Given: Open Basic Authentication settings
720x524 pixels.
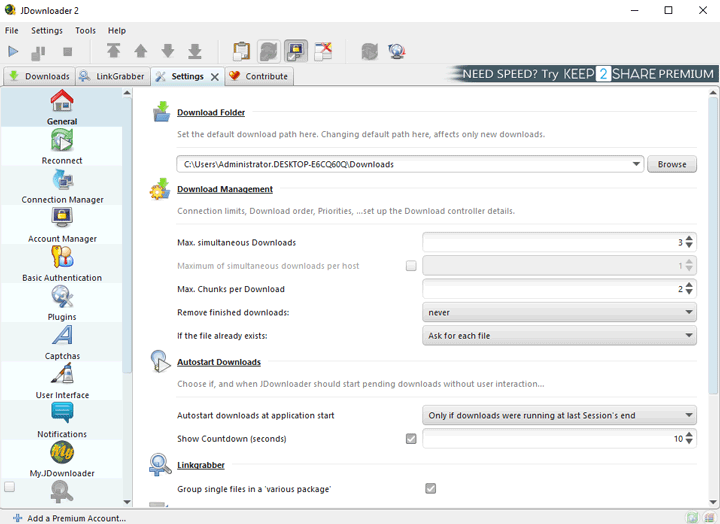Looking at the screenshot, I should tap(62, 264).
